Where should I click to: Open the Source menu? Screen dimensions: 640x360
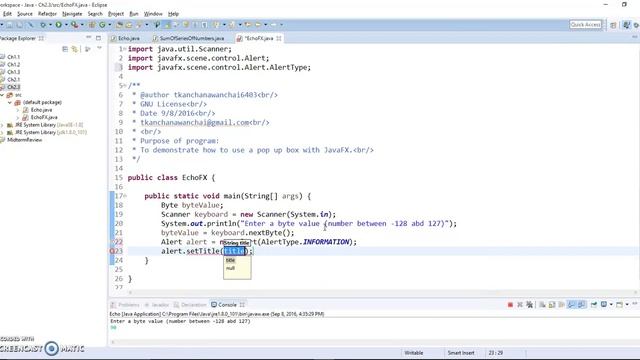click(24, 14)
